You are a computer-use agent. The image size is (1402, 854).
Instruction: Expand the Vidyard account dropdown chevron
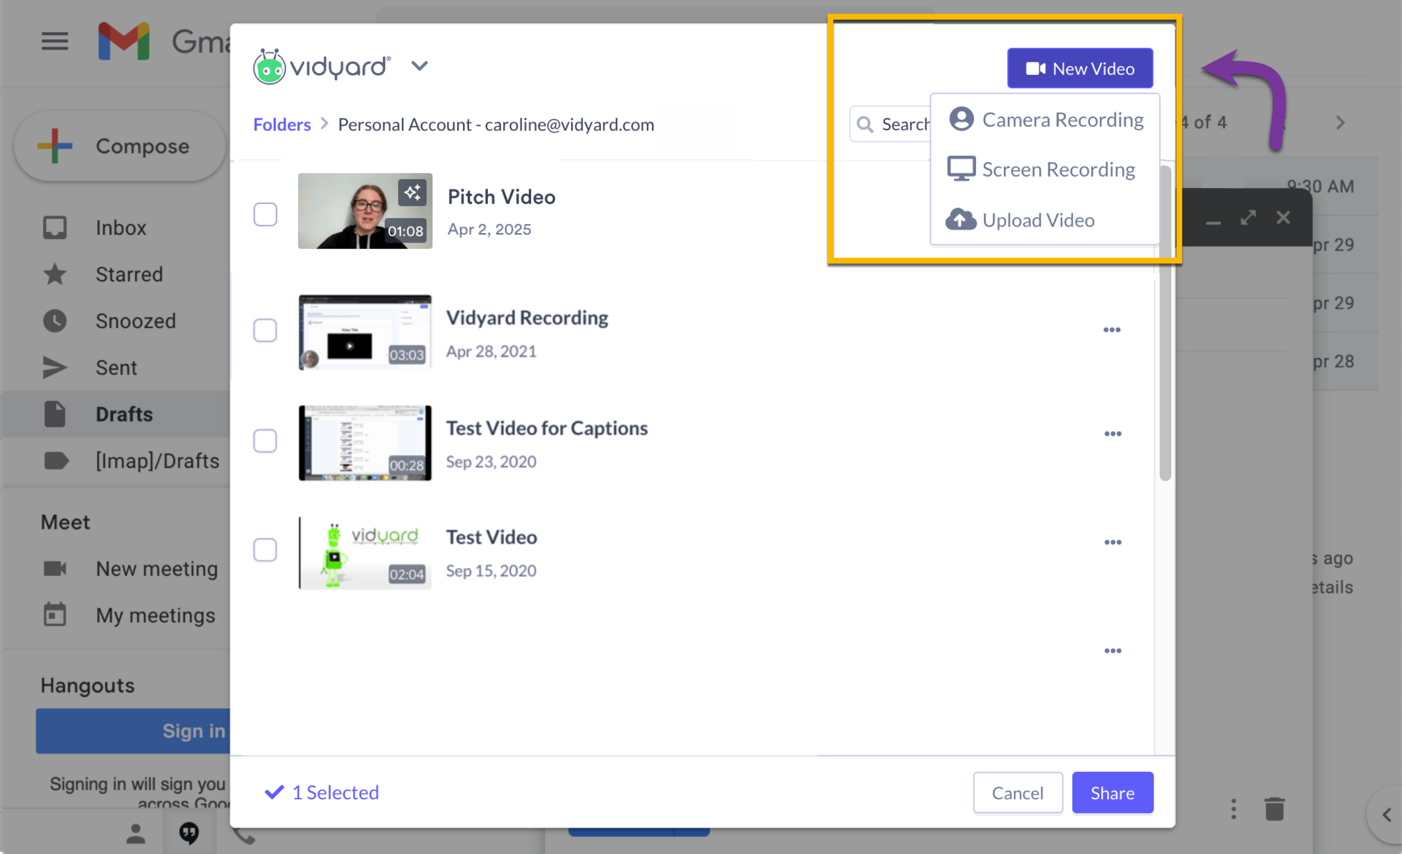pyautogui.click(x=419, y=66)
